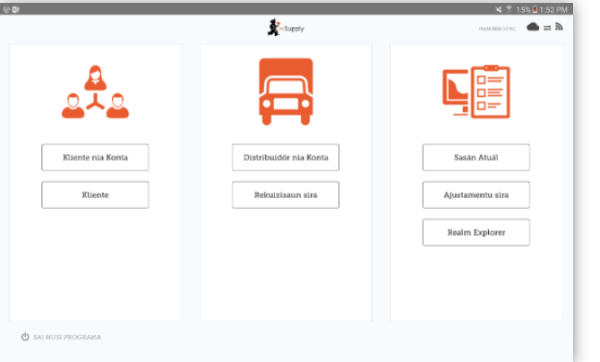This screenshot has height=362, width=600.
Task: Open Kliente nia Konta
Action: click(x=95, y=157)
